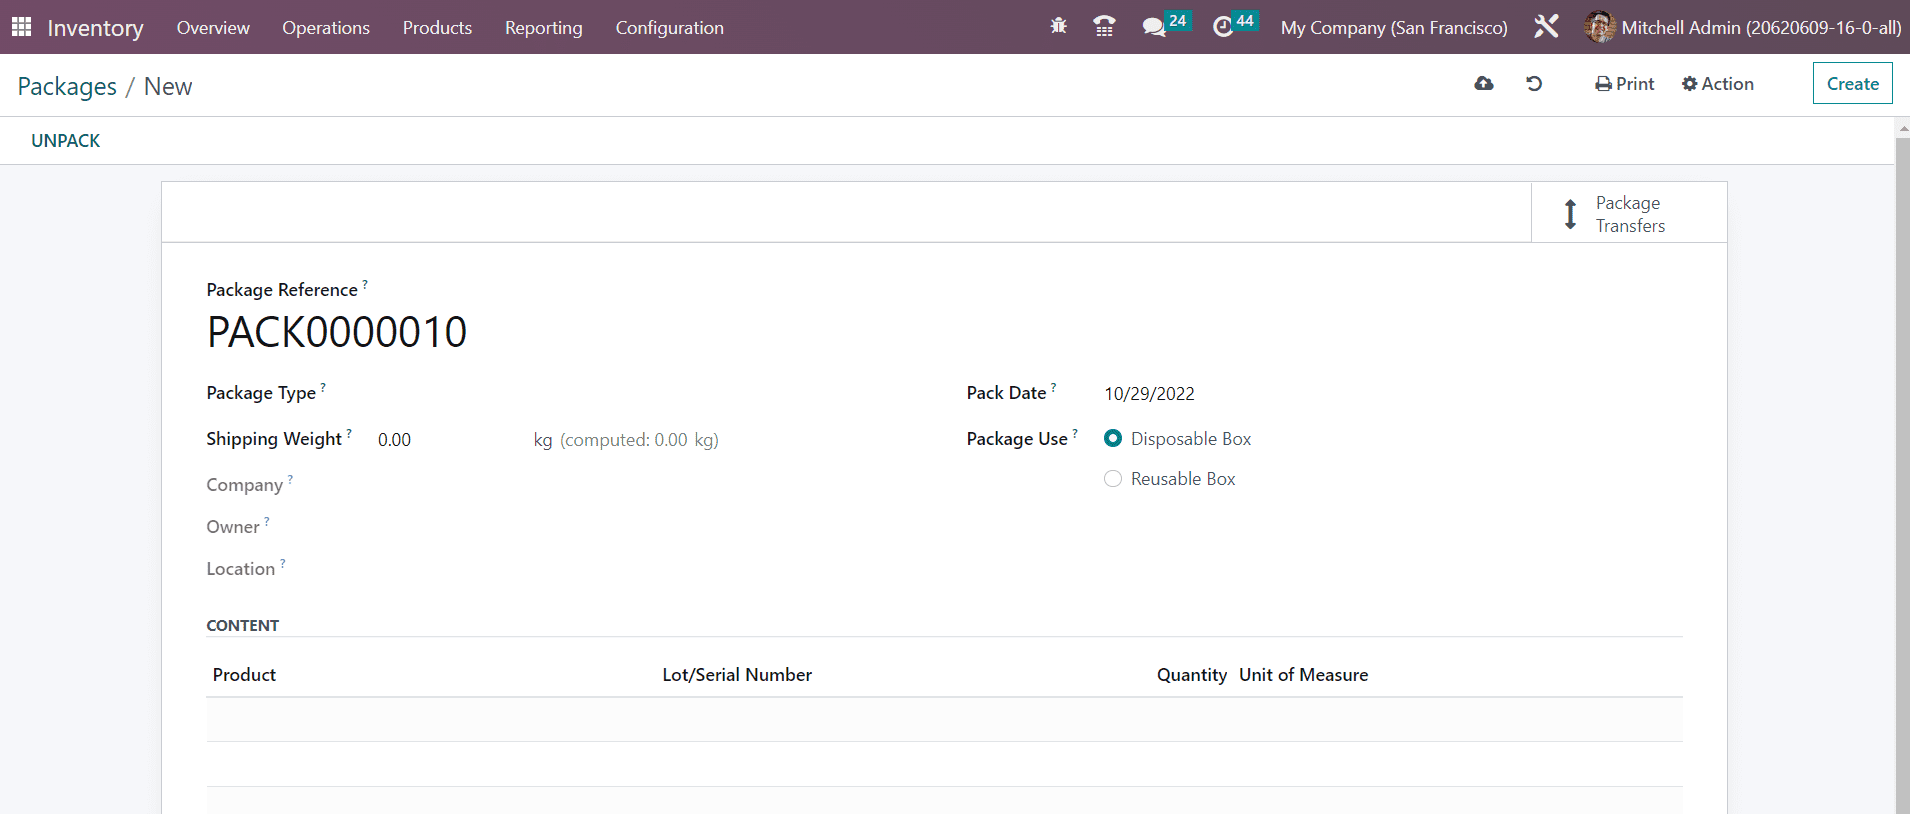1910x814 pixels.
Task: Click the "New" breadcrumb text
Action: 168,87
